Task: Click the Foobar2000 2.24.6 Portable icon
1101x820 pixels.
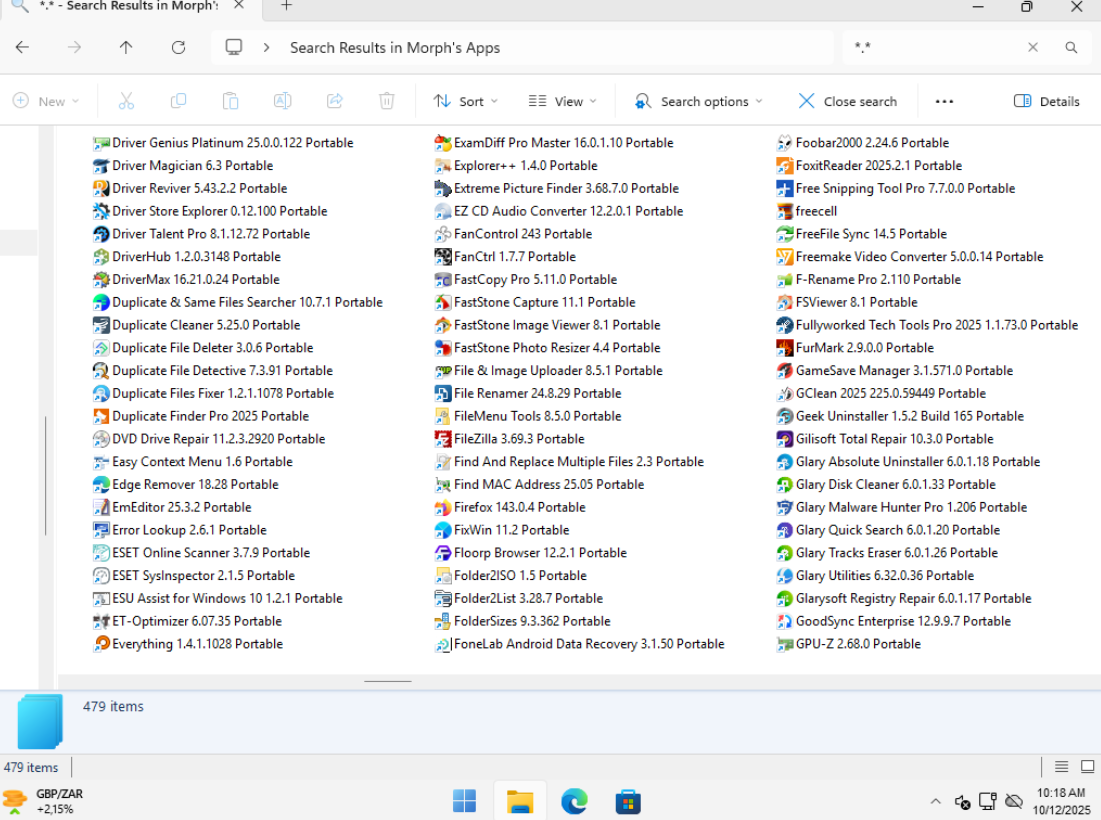Action: pyautogui.click(x=786, y=143)
